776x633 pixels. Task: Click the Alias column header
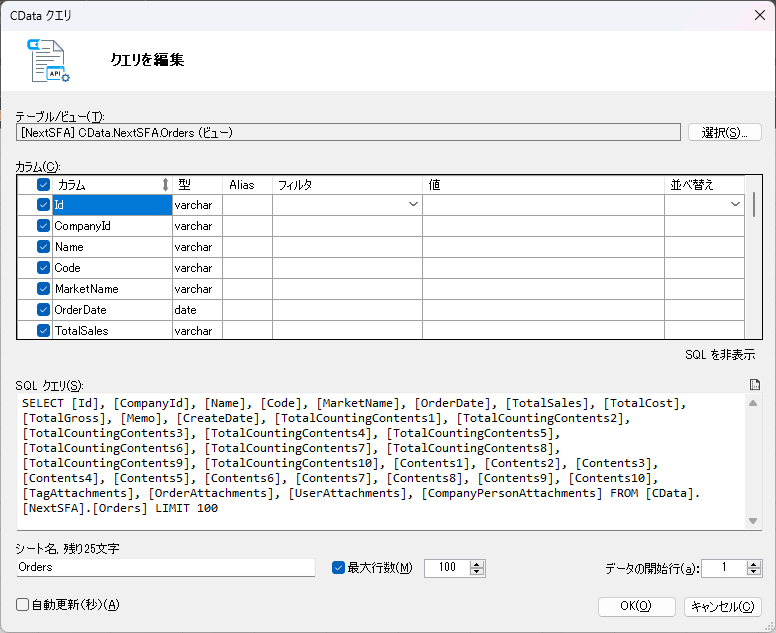[x=247, y=185]
